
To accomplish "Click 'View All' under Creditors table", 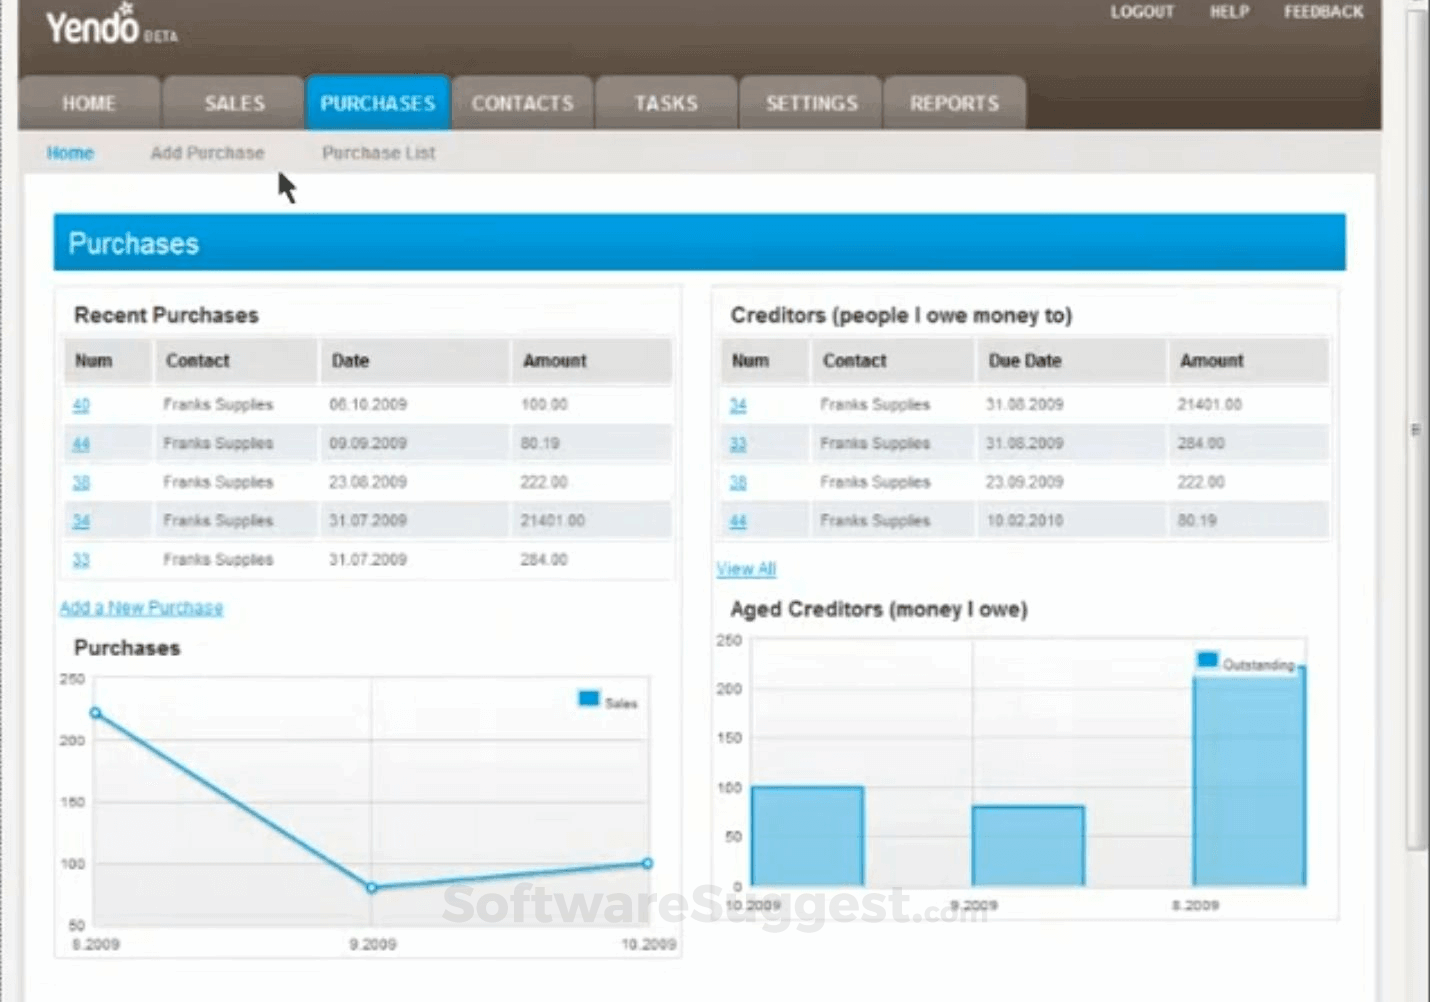I will tap(746, 569).
